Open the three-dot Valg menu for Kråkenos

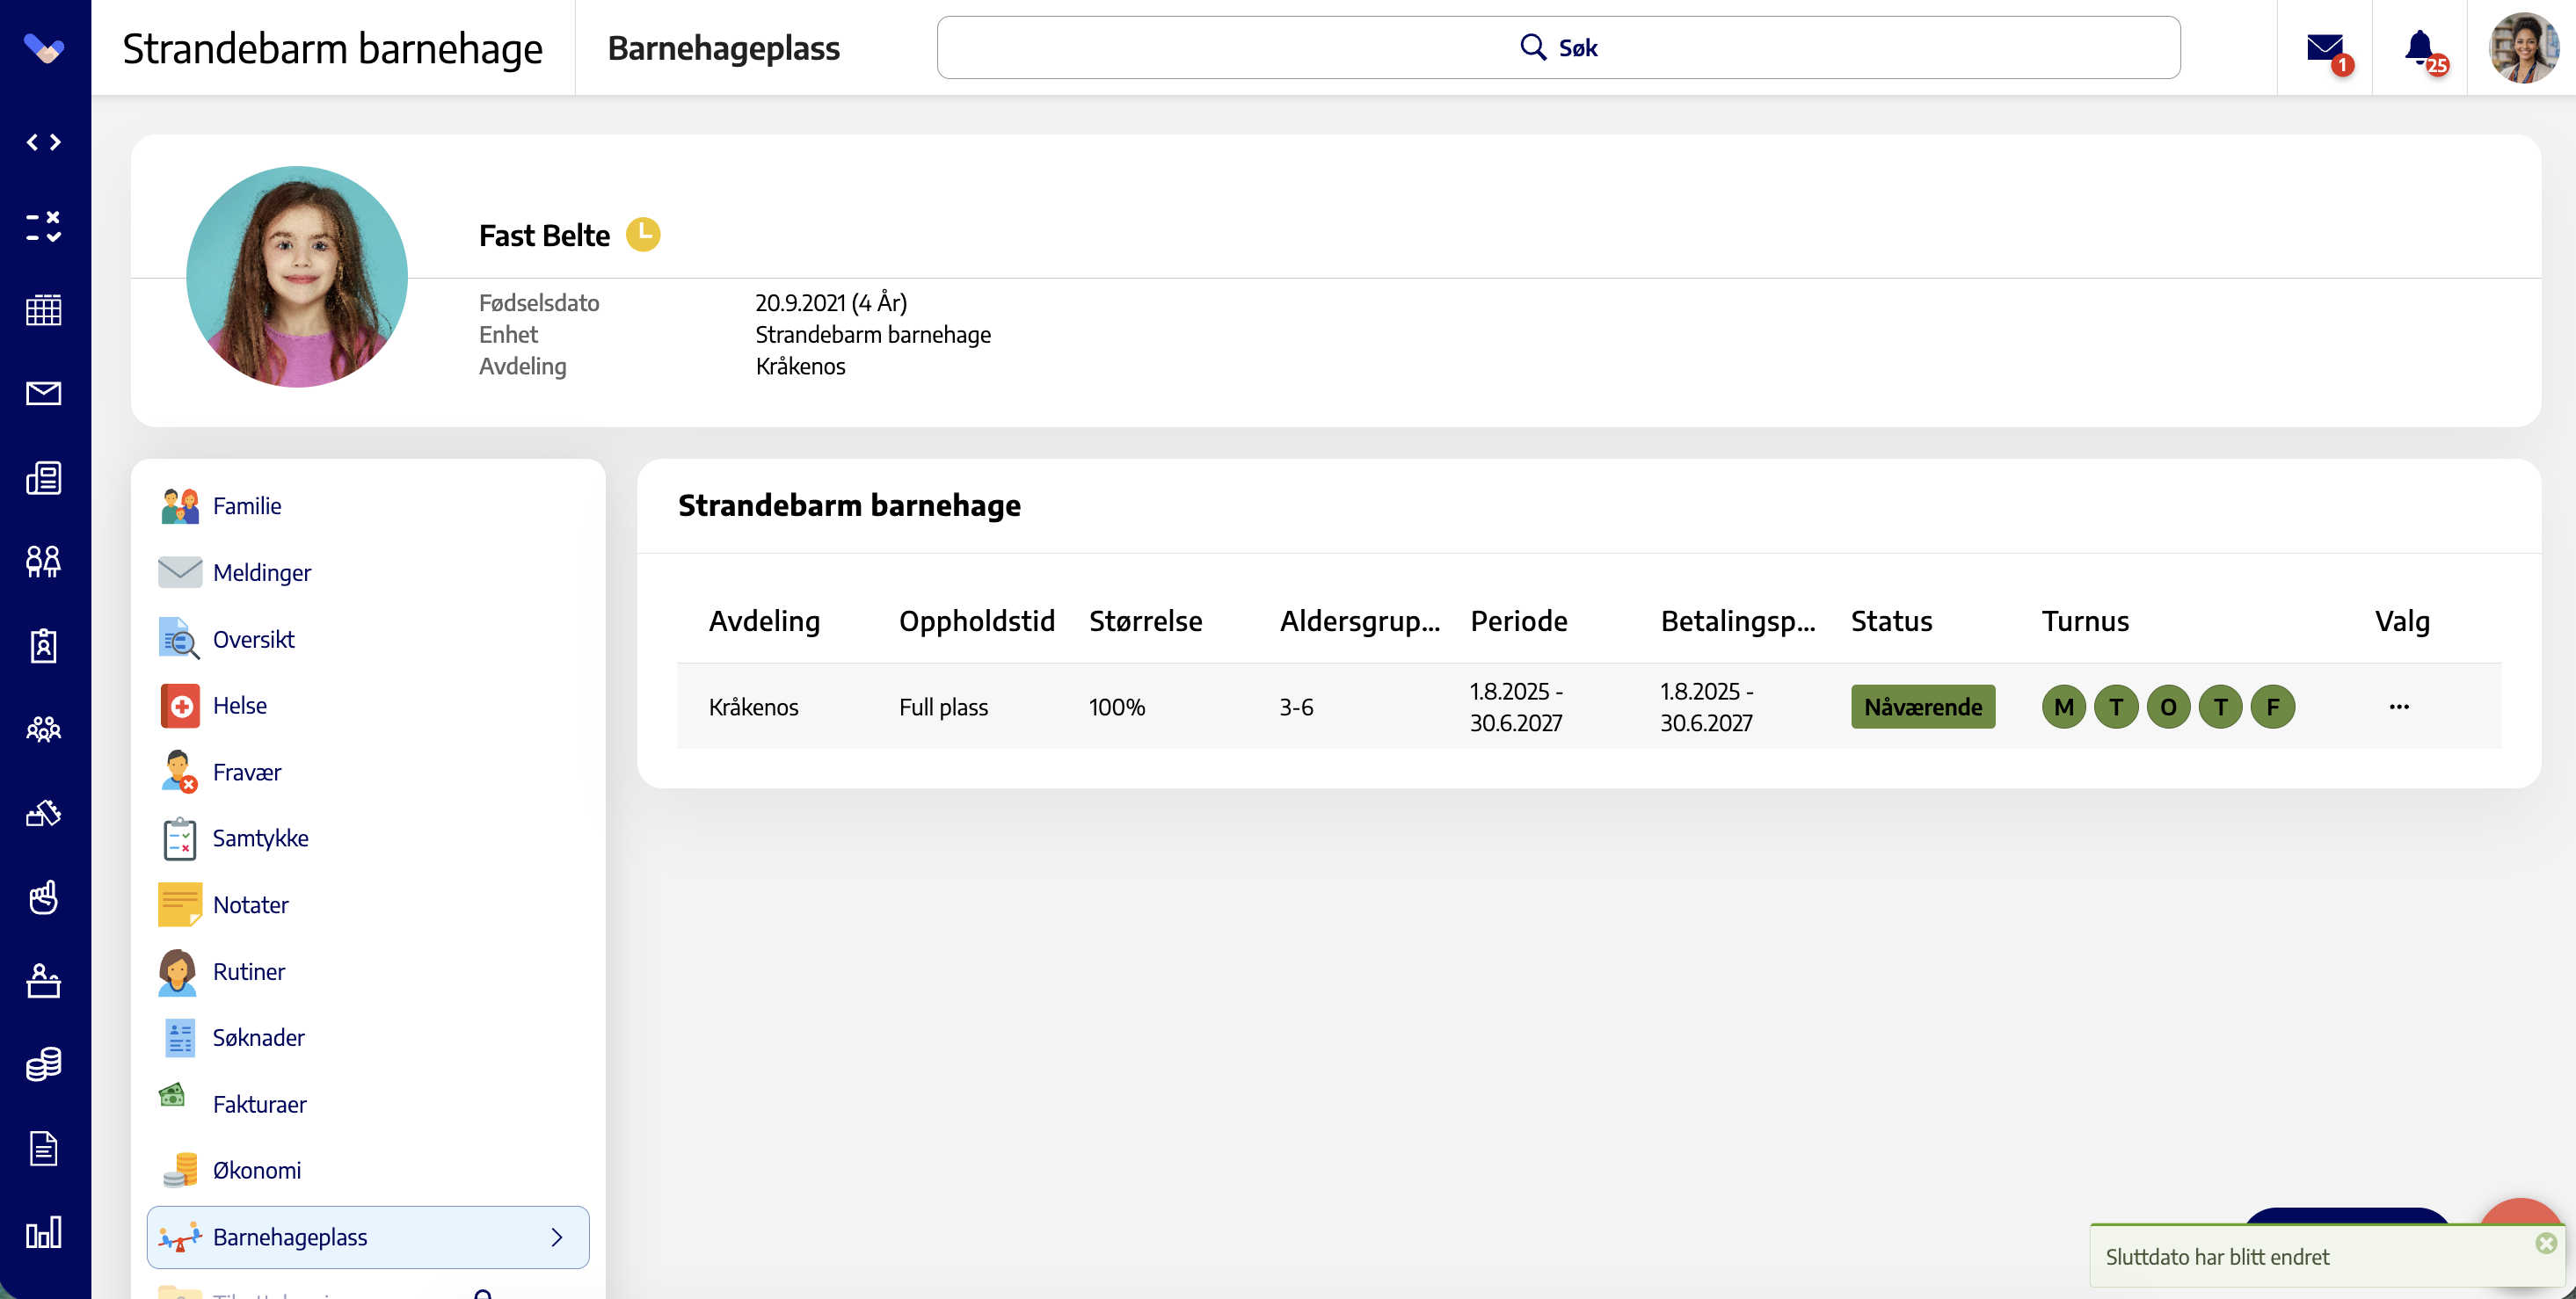(2399, 707)
